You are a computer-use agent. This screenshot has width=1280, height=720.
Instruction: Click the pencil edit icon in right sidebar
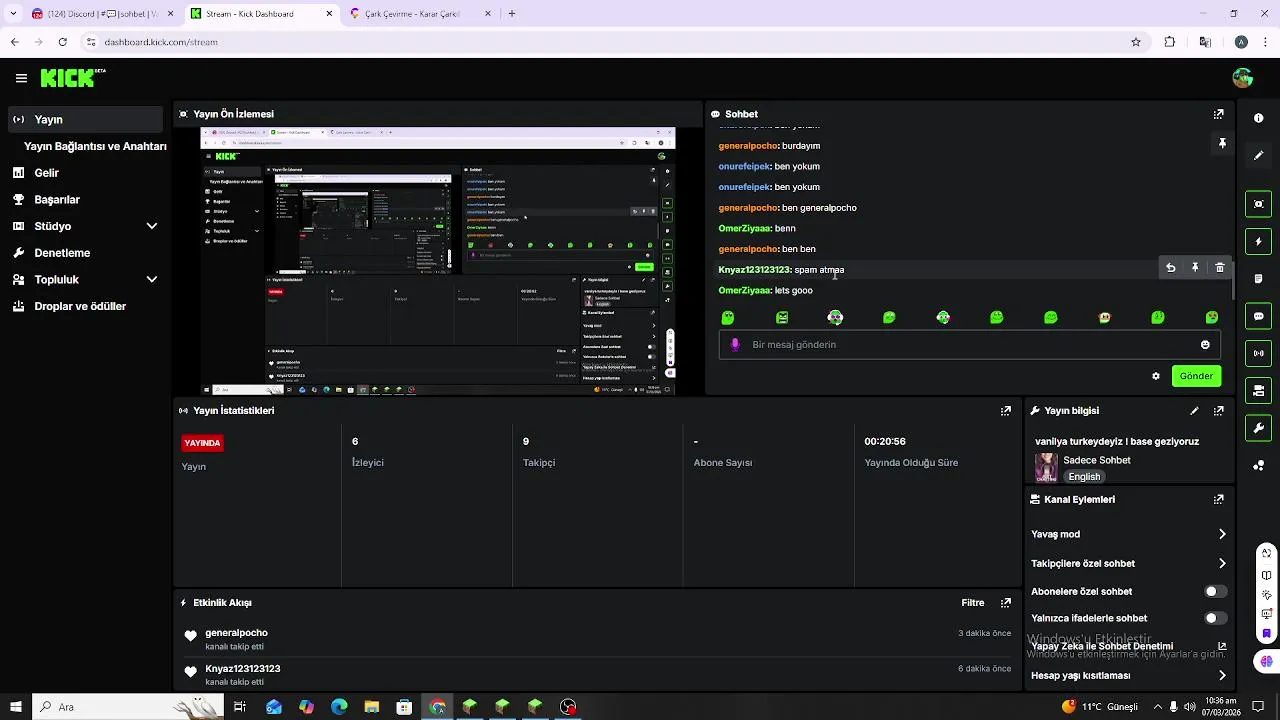[1258, 156]
